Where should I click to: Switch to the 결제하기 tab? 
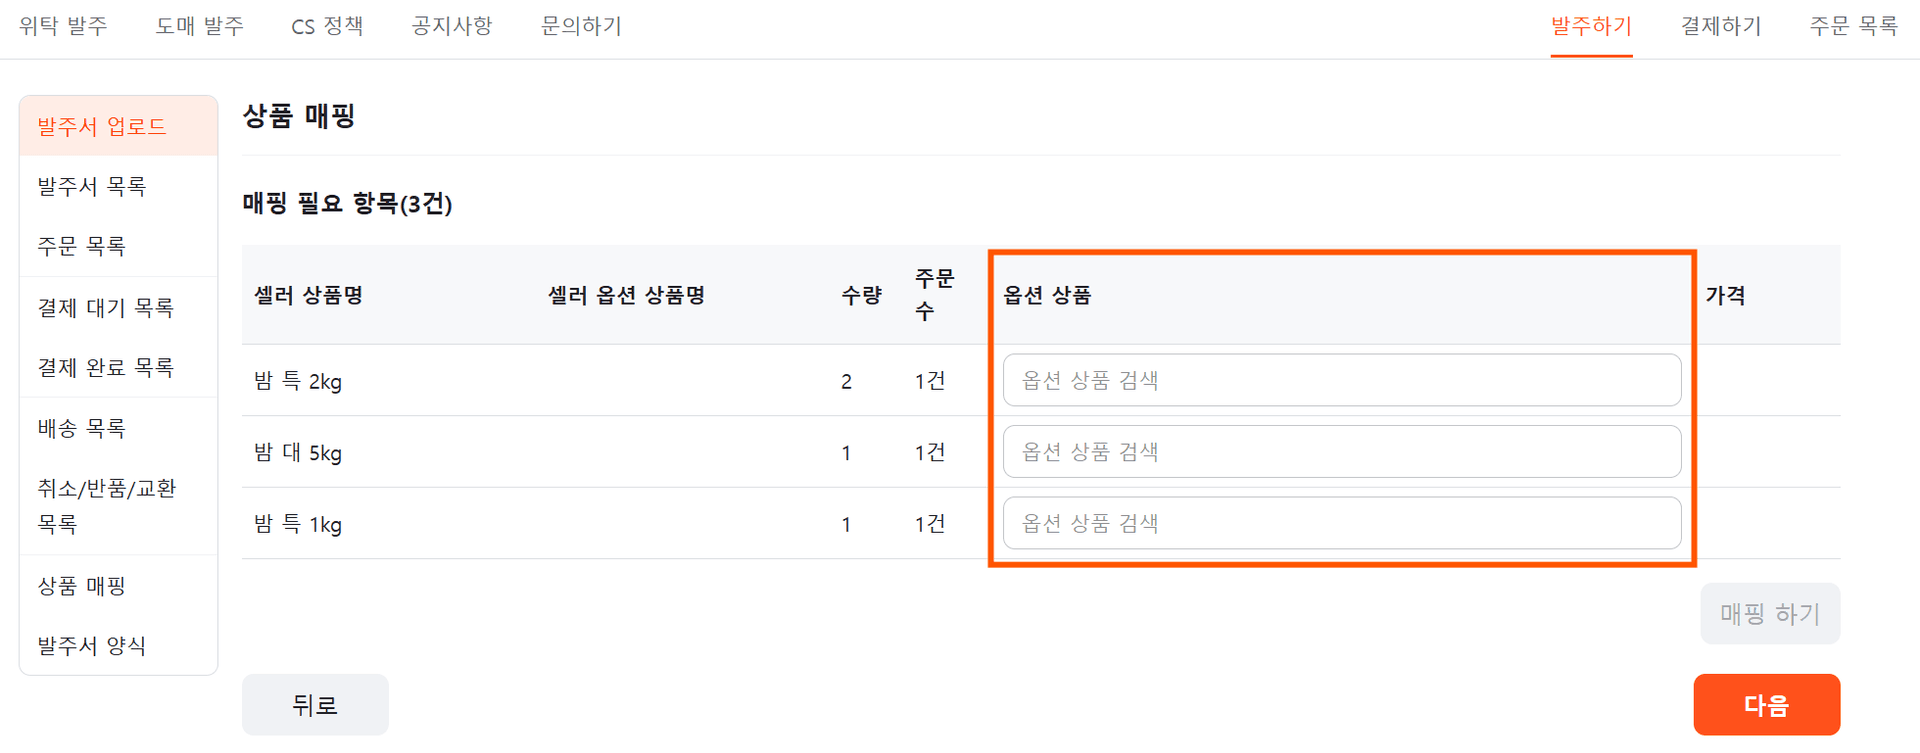pyautogui.click(x=1721, y=26)
